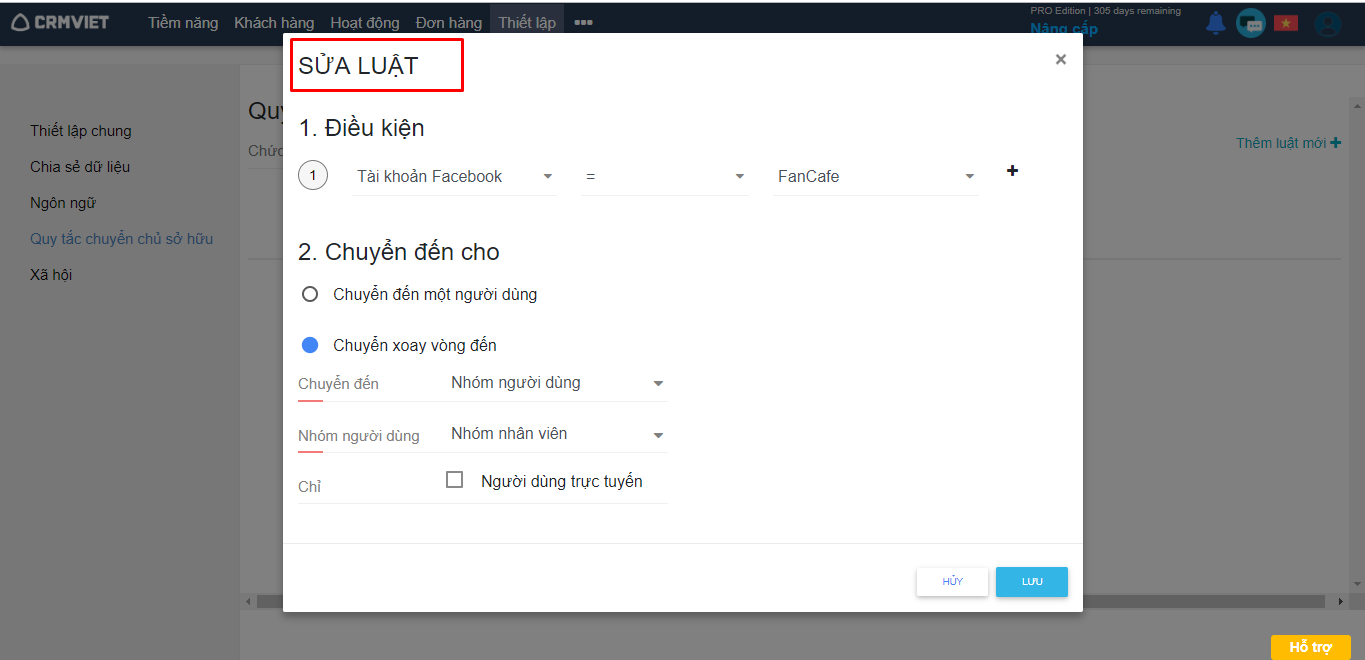1365x660 pixels.
Task: Open the equals operator dropdown
Action: click(664, 177)
